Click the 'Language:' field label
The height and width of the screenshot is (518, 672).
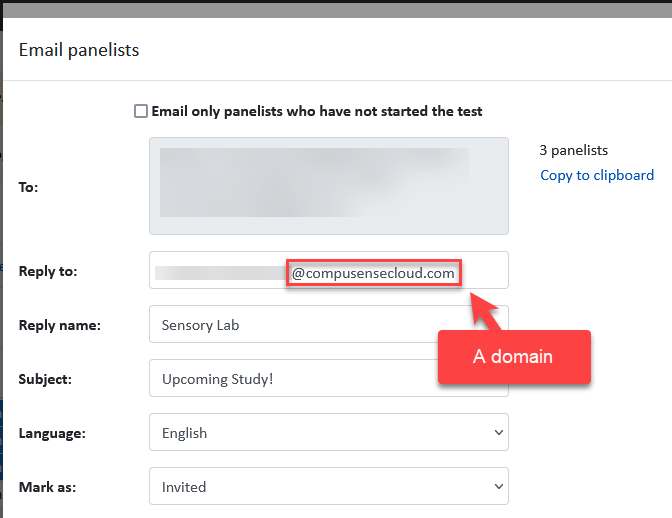click(x=52, y=433)
